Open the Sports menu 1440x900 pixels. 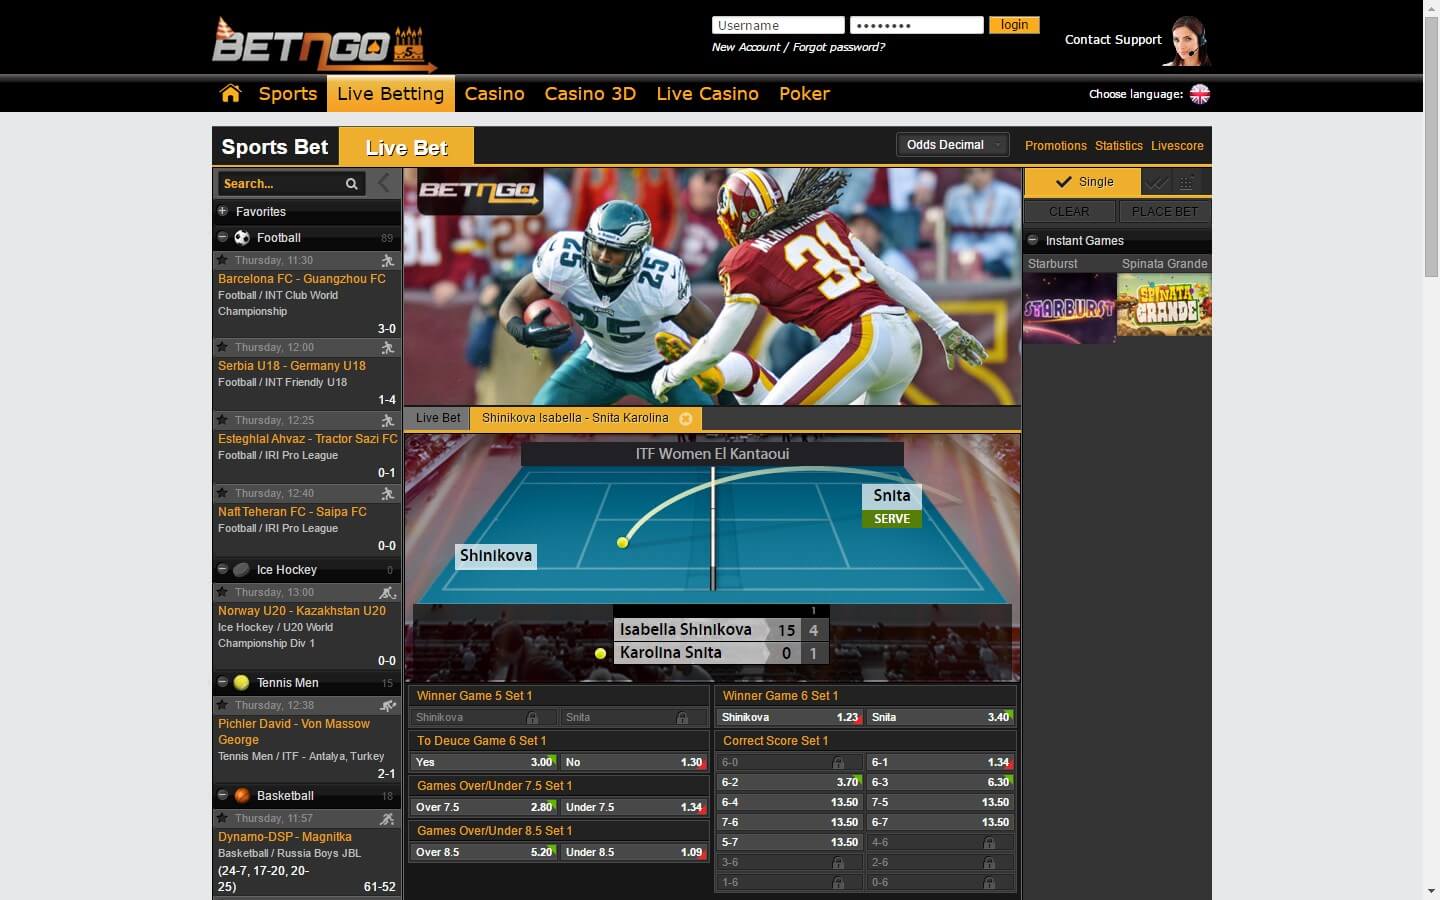click(x=288, y=94)
